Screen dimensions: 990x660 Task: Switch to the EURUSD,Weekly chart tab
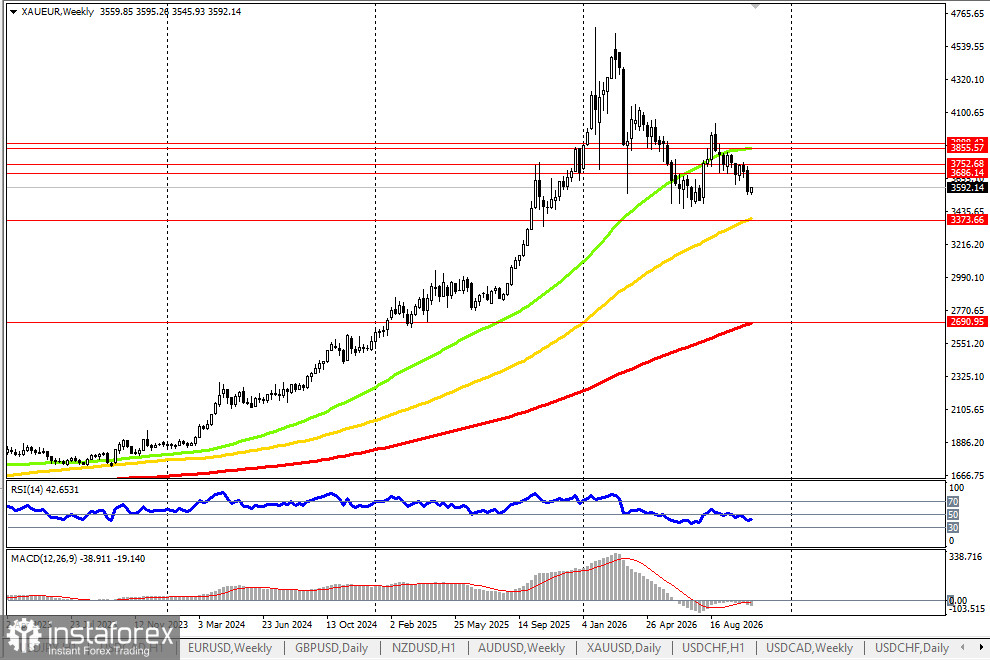[x=230, y=648]
